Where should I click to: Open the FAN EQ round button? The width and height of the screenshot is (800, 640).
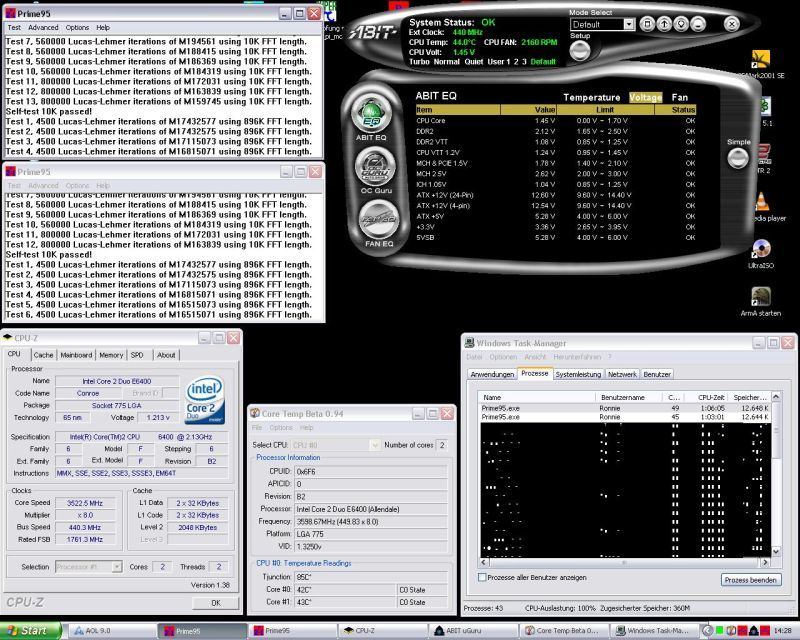coord(379,219)
